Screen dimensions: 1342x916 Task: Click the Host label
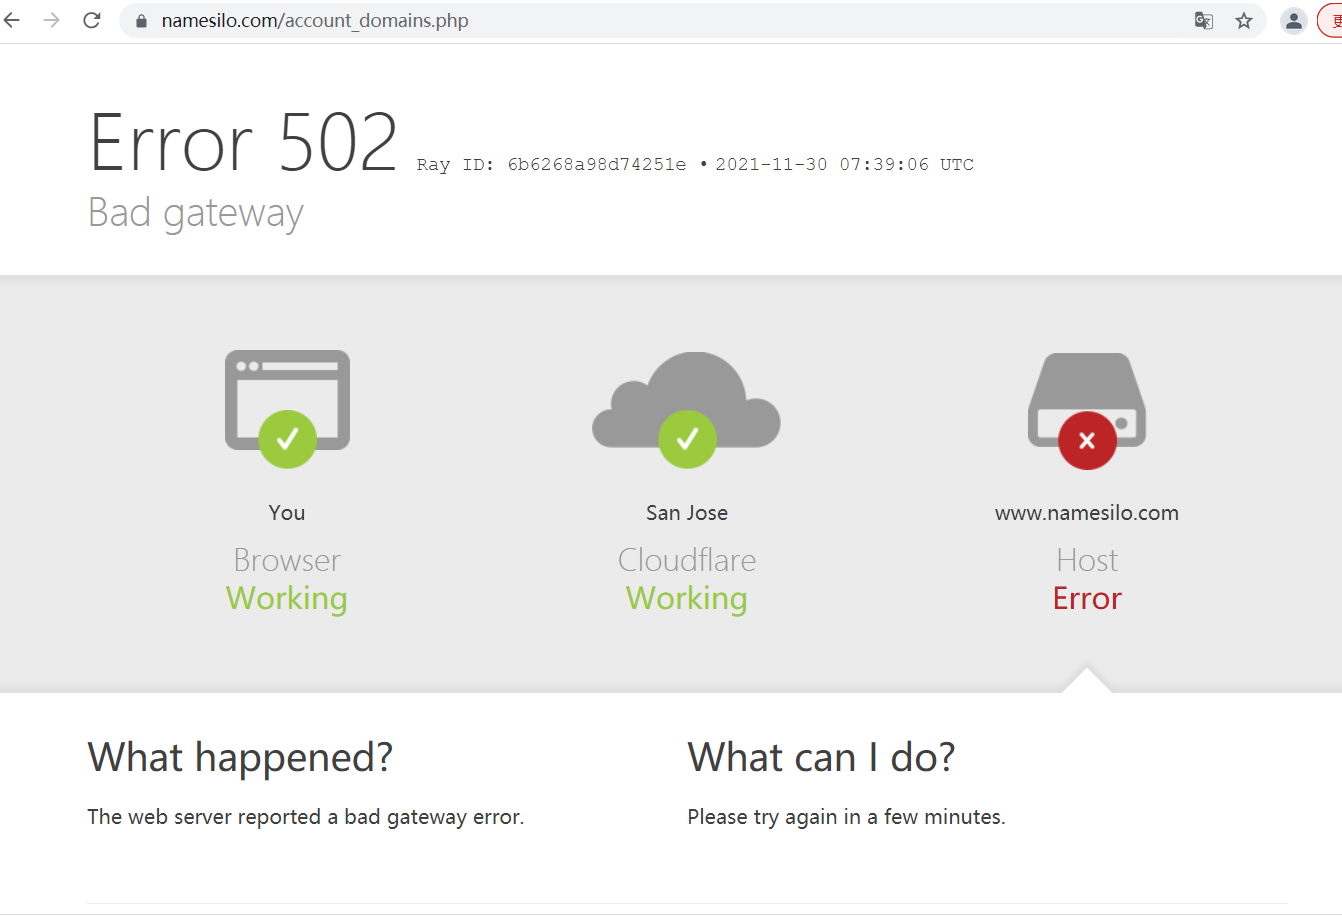click(1087, 560)
